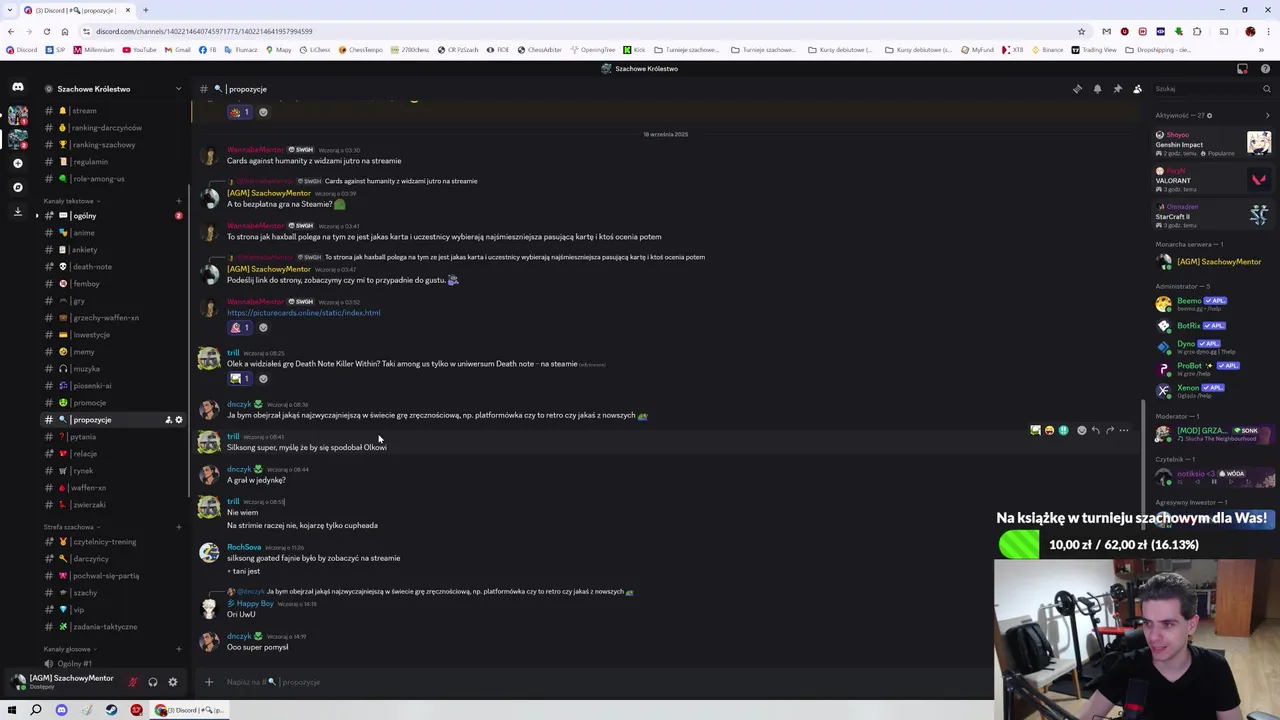This screenshot has height=720, width=1280.
Task: Open ProBot member profile
Action: [1213, 369]
